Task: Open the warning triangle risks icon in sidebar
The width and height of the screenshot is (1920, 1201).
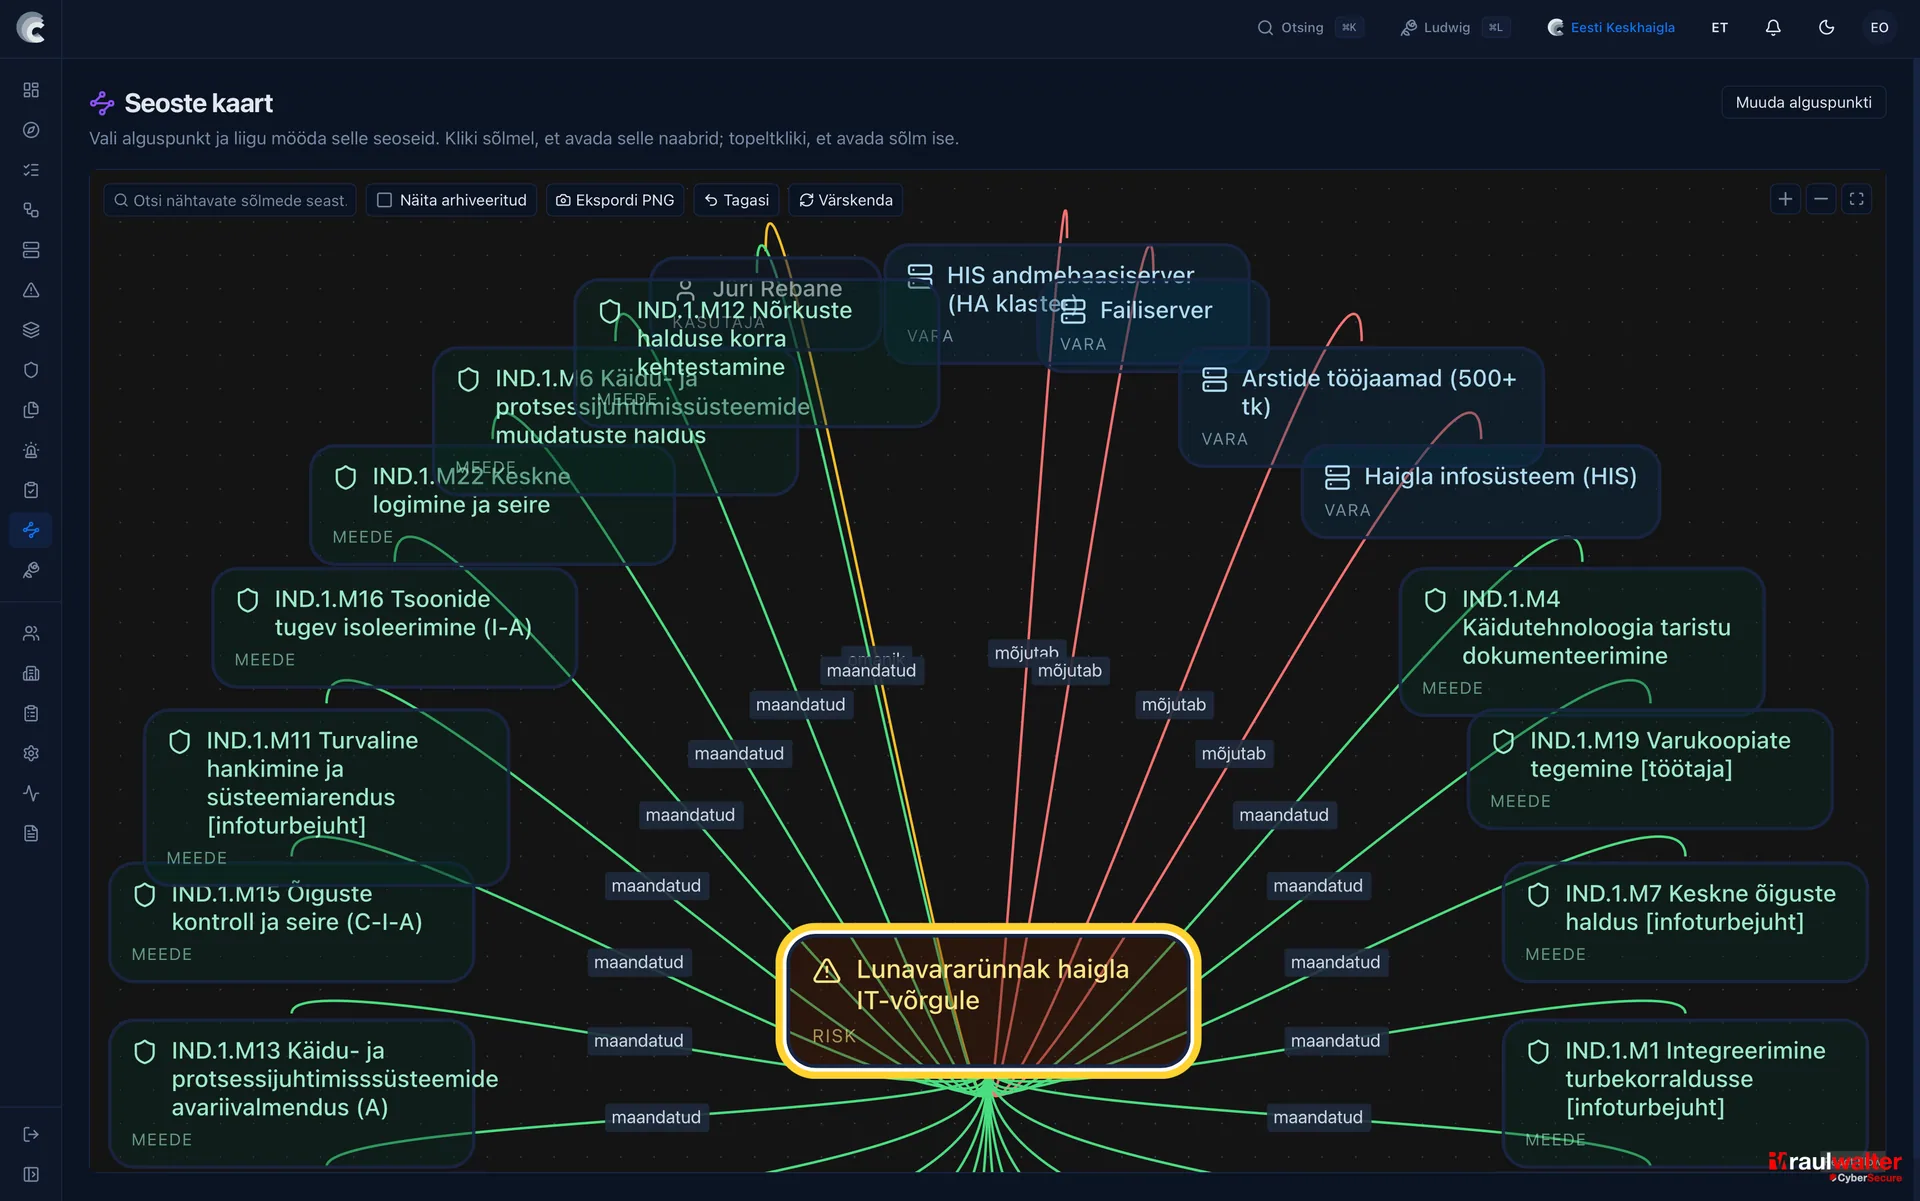Action: 31,290
